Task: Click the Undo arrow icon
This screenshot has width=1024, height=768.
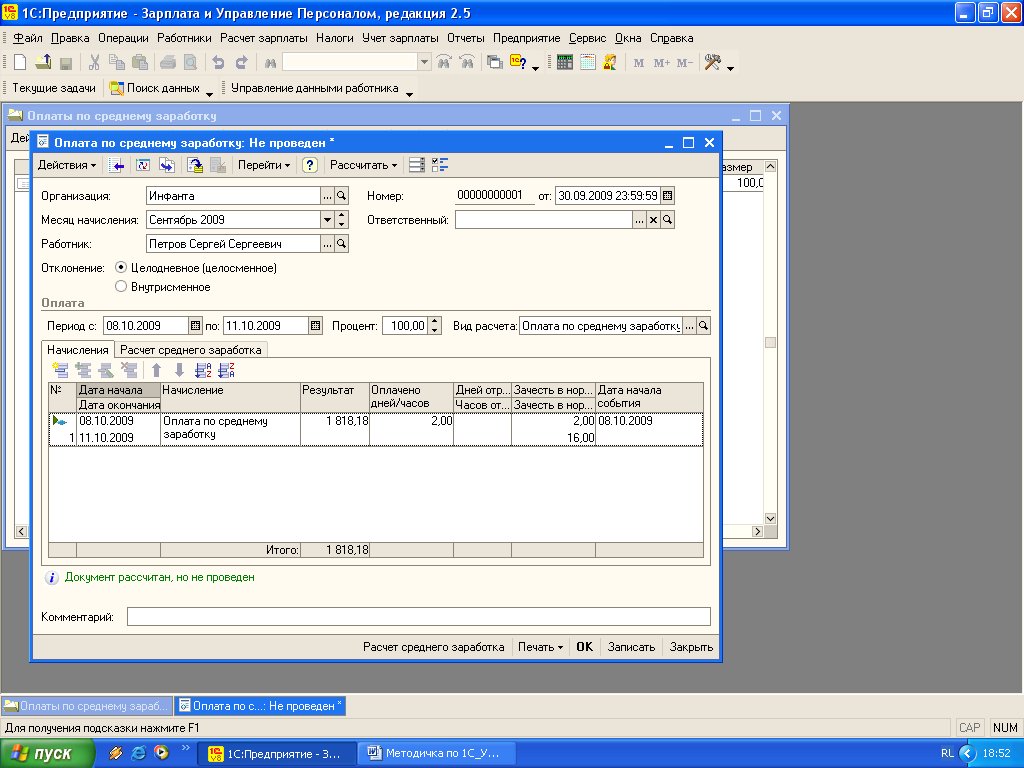Action: pos(218,62)
